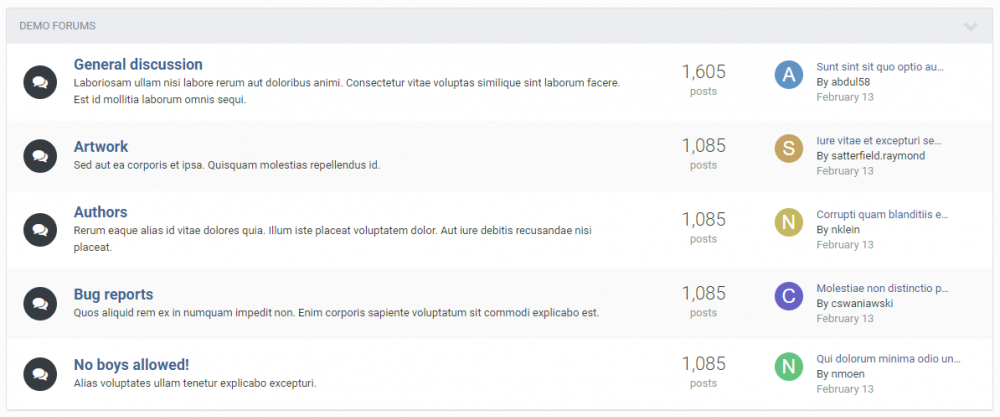The image size is (1000, 417).
Task: Open abdul58's blue avatar
Action: (x=789, y=75)
